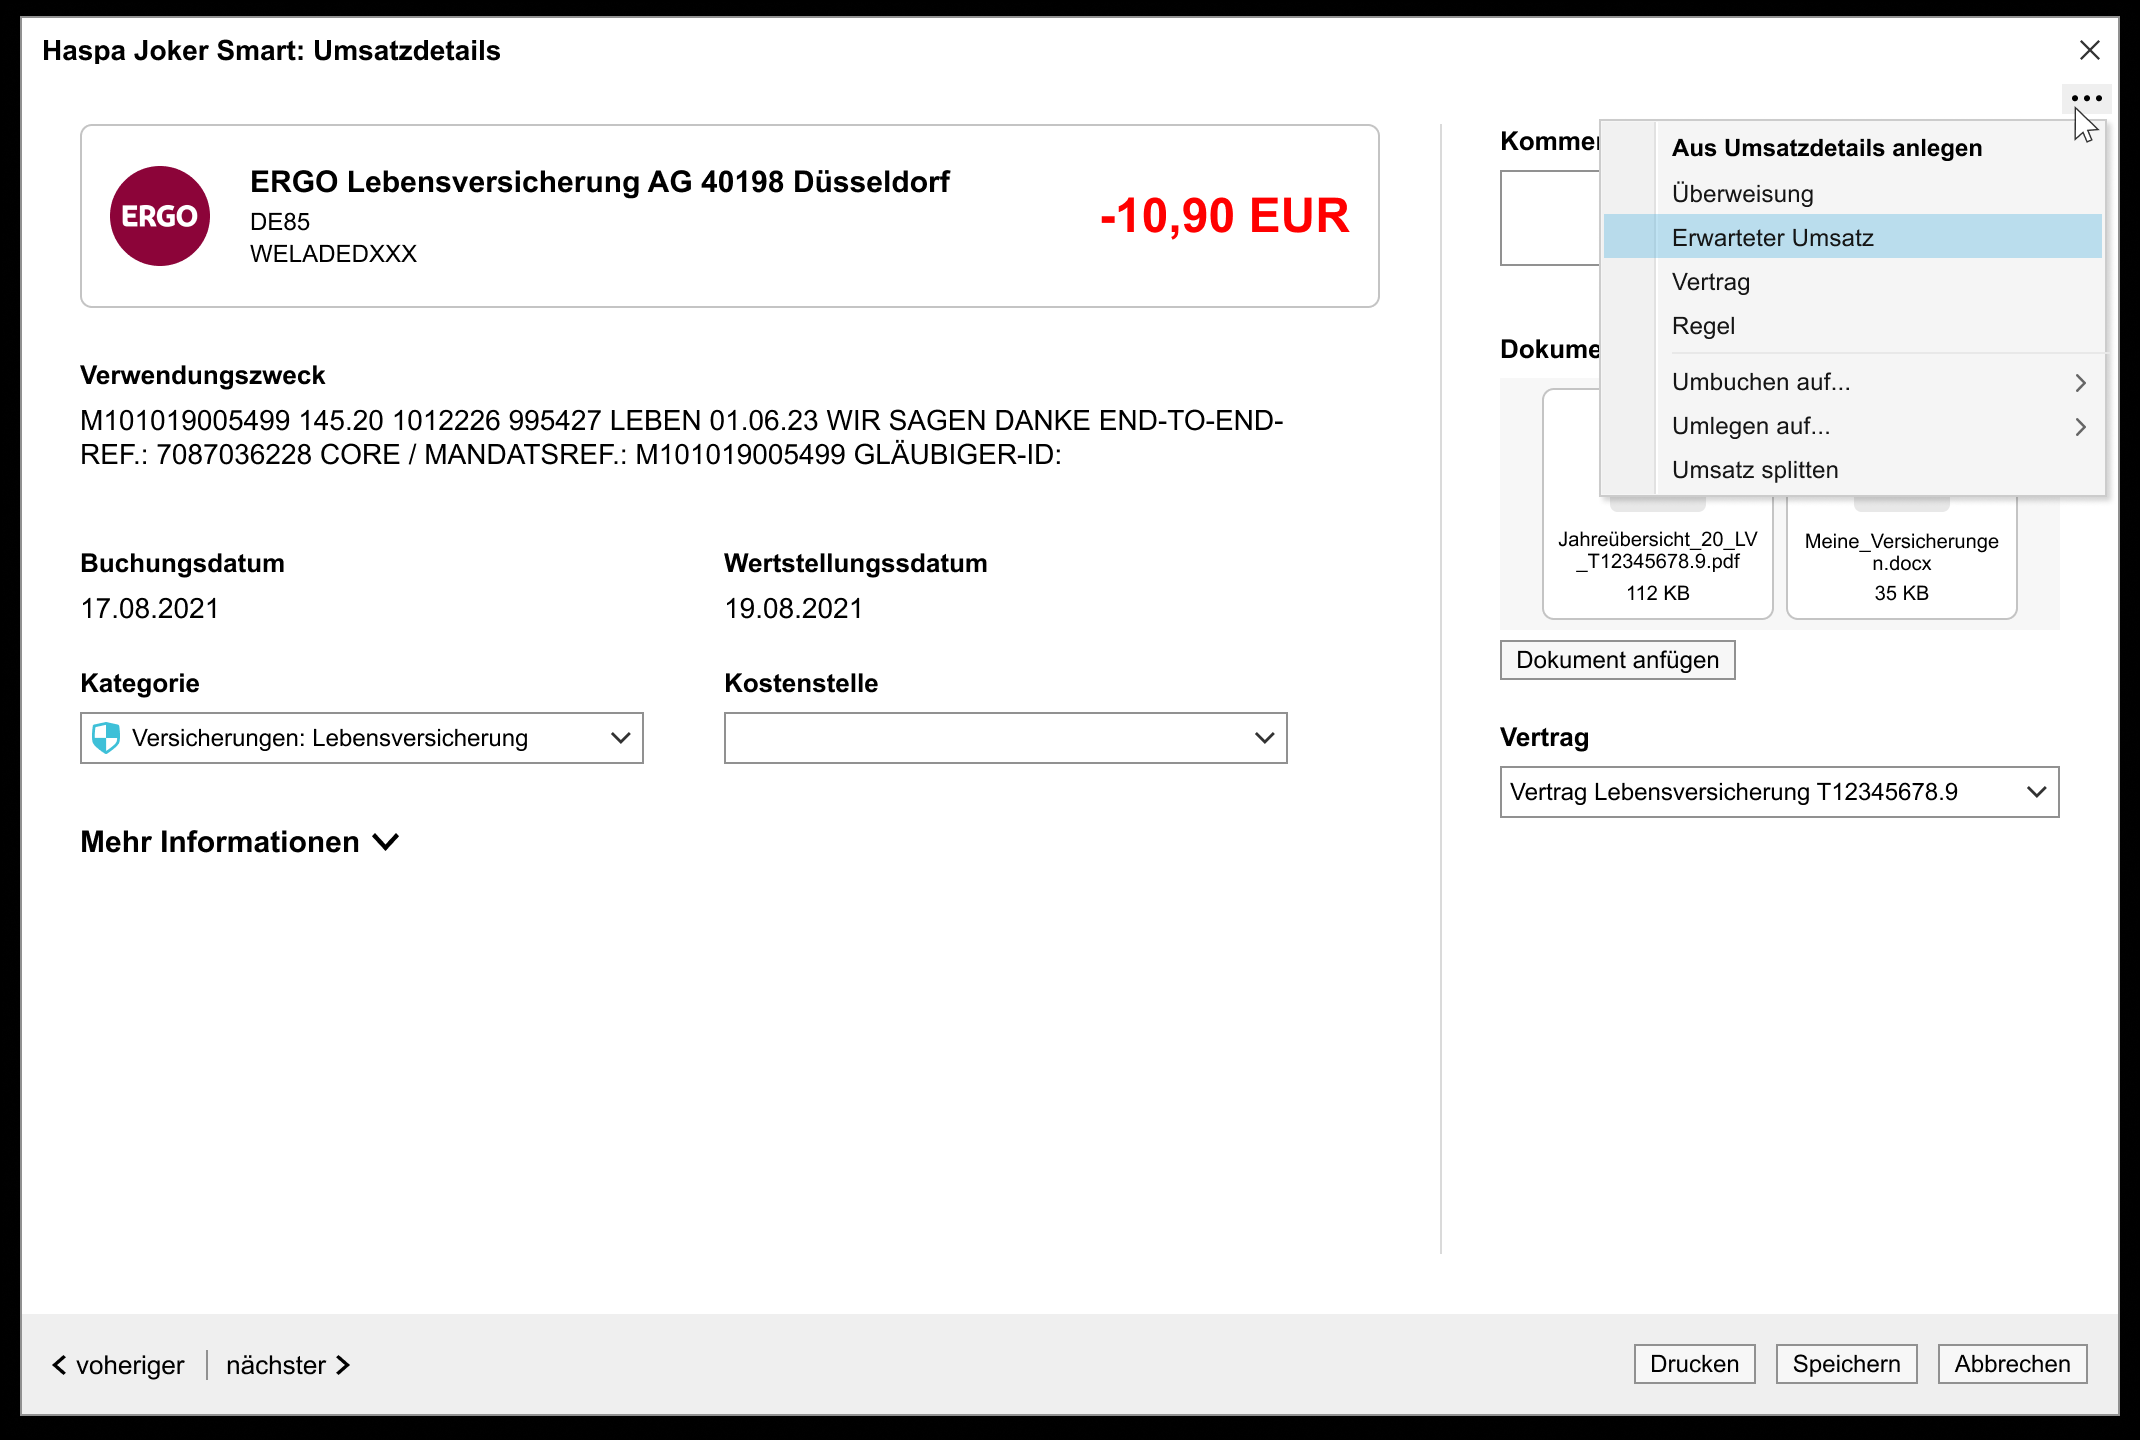Pick Regel from the context menu
This screenshot has height=1440, width=2140.
point(1852,325)
